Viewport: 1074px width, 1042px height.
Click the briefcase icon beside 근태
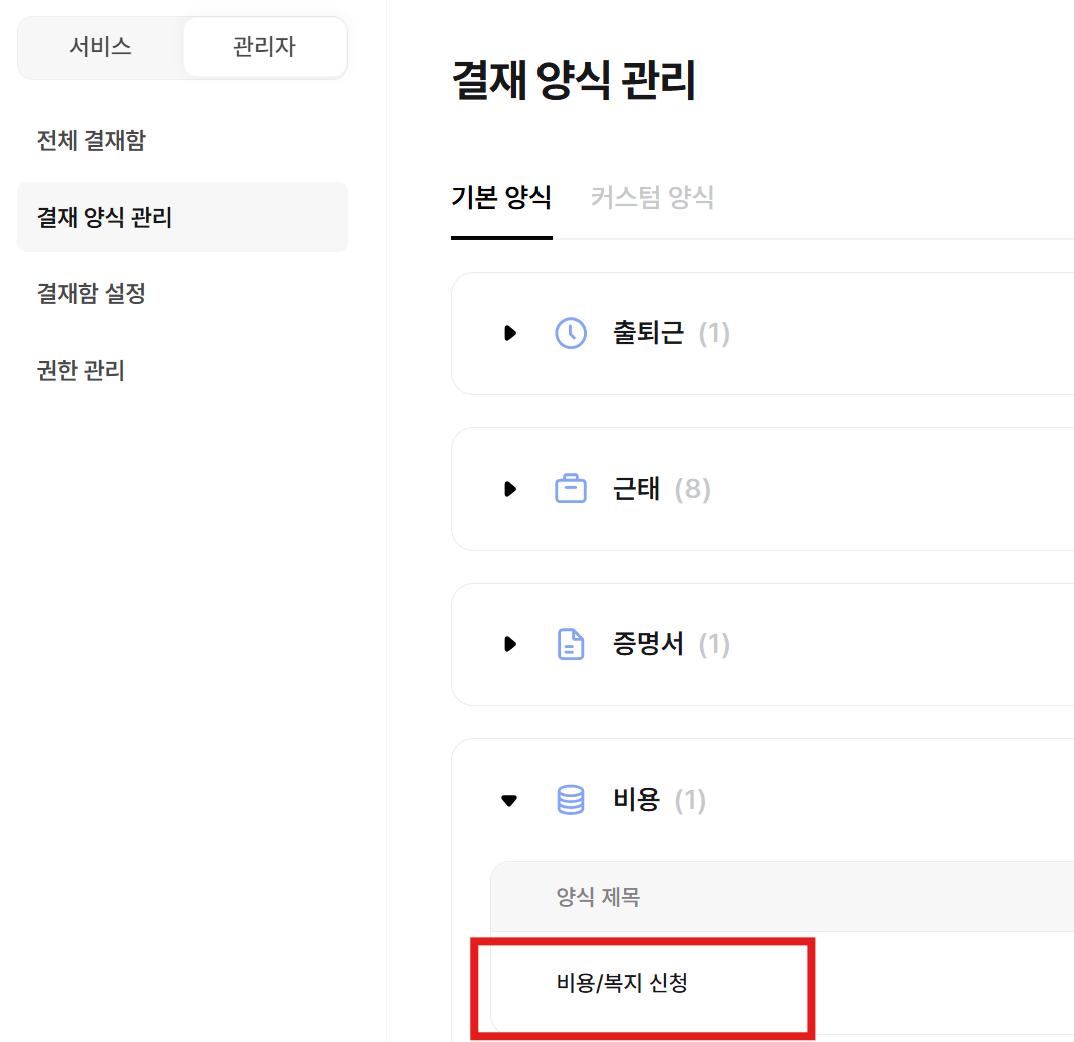pos(571,489)
